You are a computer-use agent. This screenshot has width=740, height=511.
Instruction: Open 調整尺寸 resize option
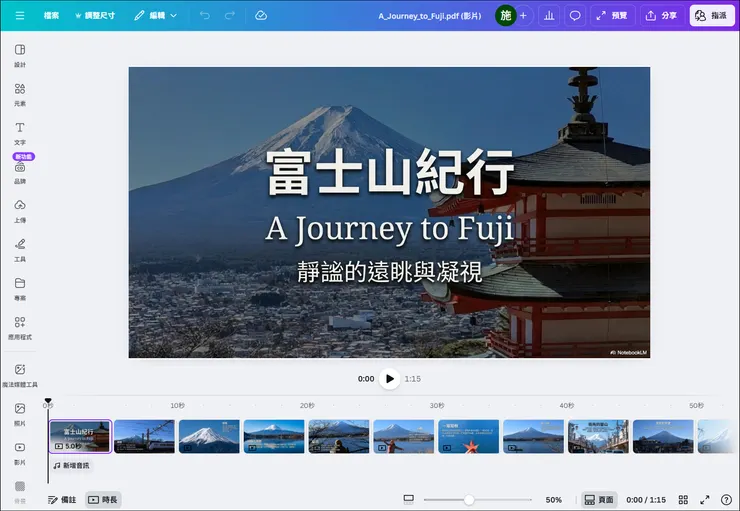coord(95,16)
